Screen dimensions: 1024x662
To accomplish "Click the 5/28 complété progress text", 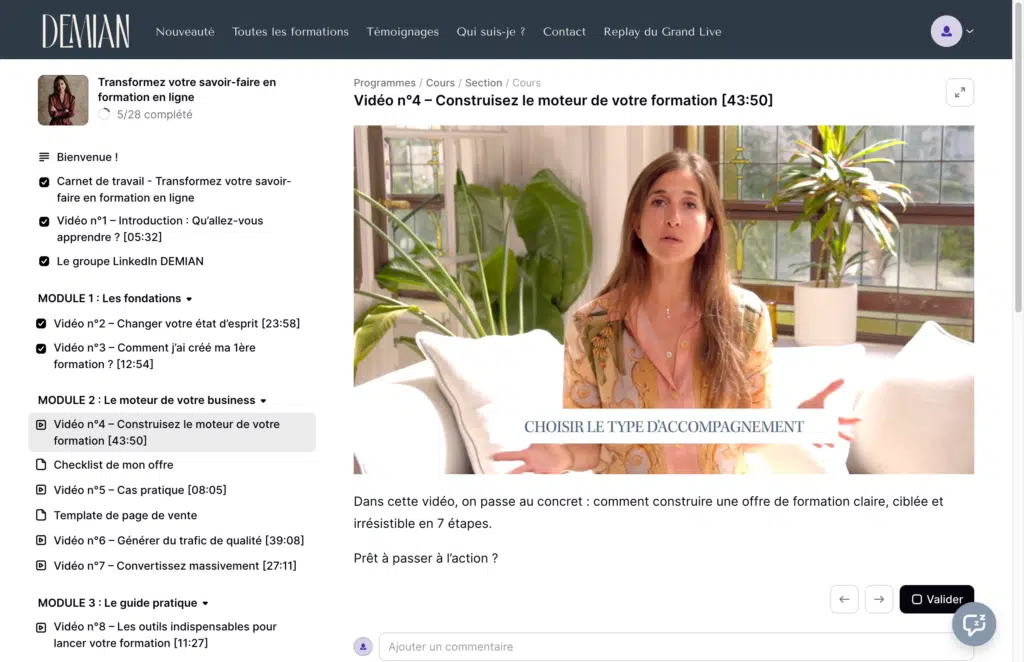I will [155, 114].
